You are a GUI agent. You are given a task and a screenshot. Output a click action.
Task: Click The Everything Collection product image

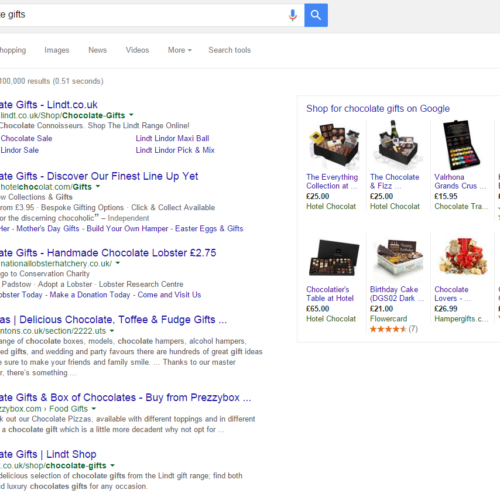click(x=334, y=145)
